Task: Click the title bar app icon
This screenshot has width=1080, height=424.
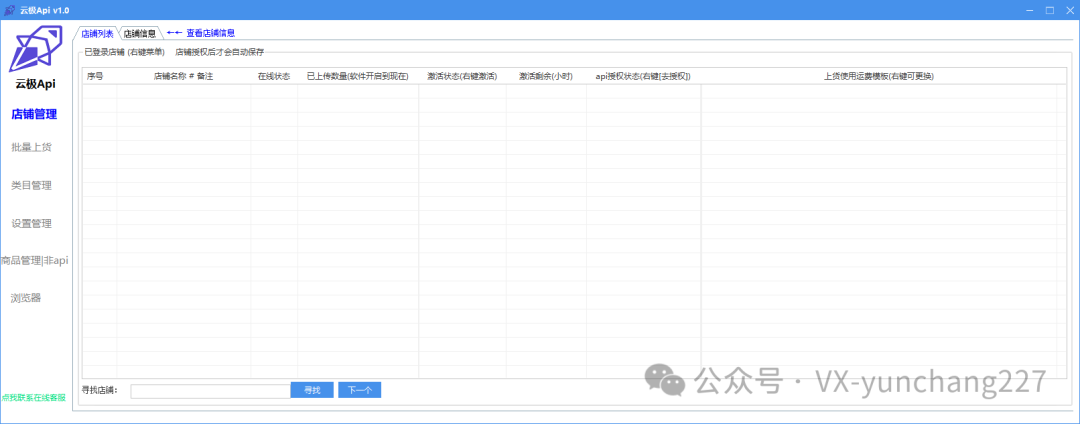Action: 10,10
